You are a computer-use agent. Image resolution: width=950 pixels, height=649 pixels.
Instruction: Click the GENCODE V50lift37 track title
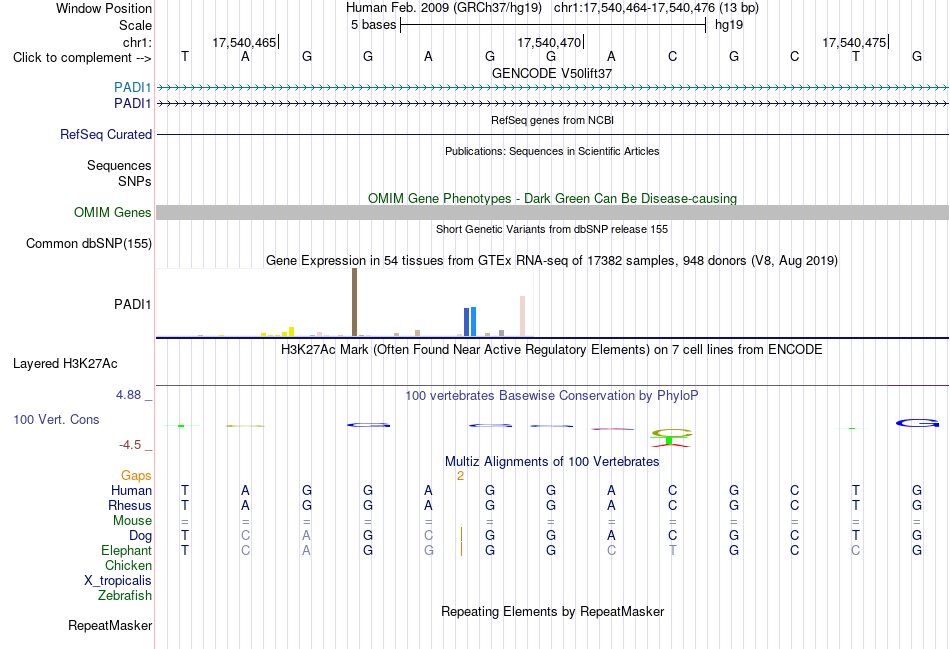point(552,73)
